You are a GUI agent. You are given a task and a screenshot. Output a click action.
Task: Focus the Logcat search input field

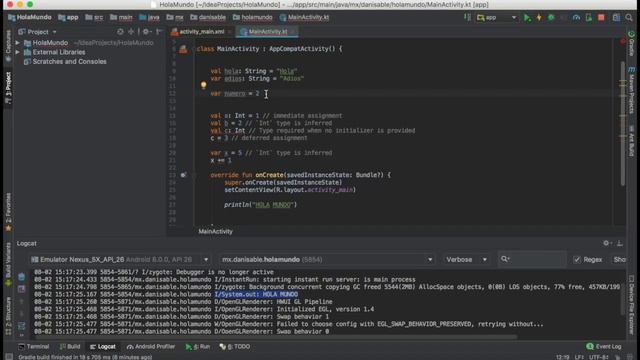532,260
